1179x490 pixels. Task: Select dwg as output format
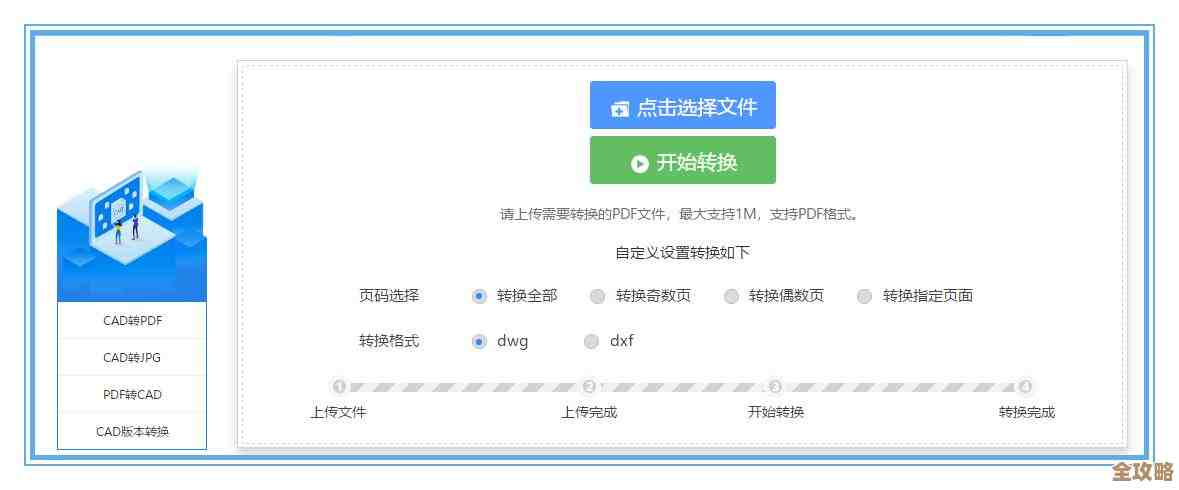479,342
